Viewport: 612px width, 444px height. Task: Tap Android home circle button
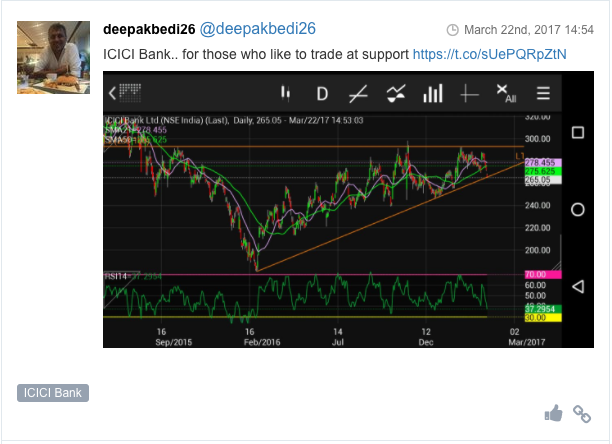click(x=578, y=210)
